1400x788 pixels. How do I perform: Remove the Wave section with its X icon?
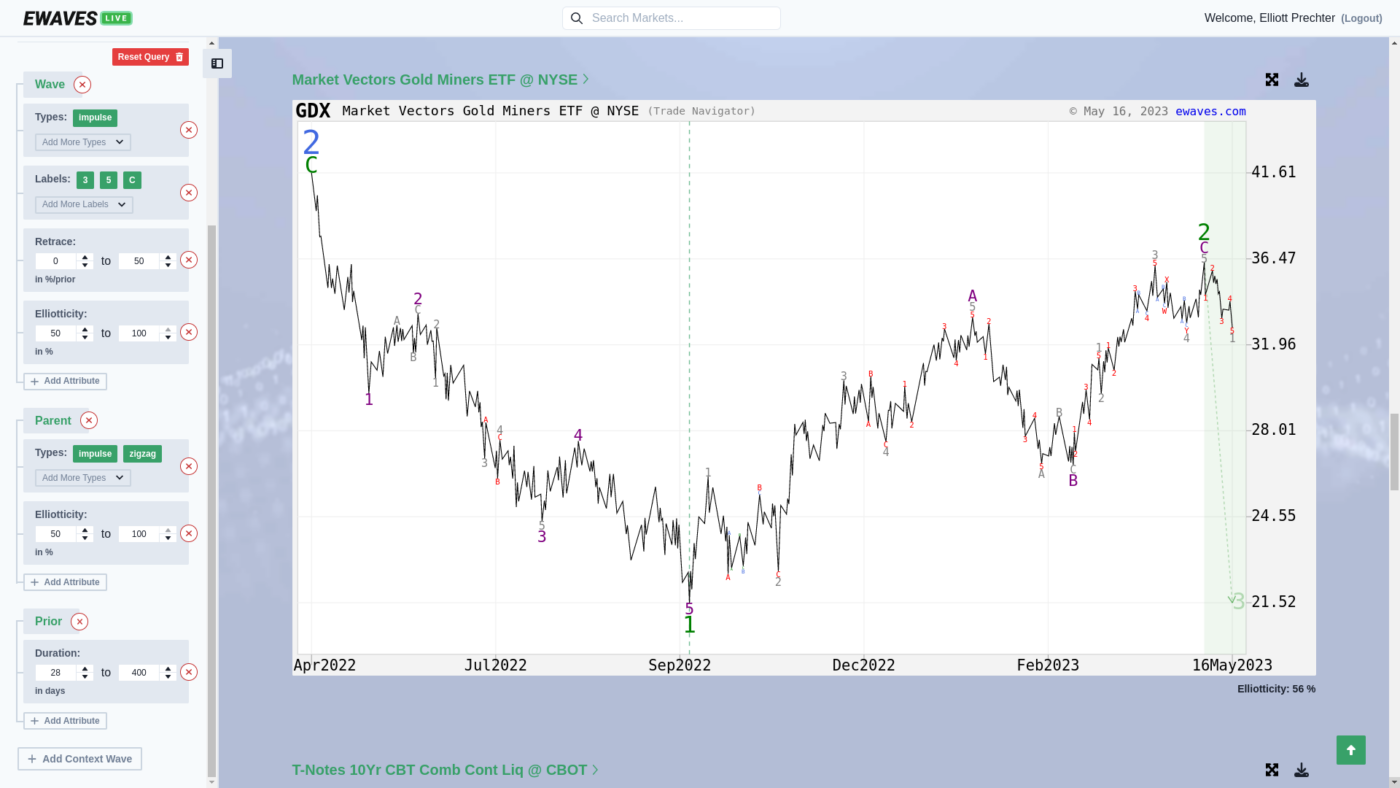click(x=82, y=85)
